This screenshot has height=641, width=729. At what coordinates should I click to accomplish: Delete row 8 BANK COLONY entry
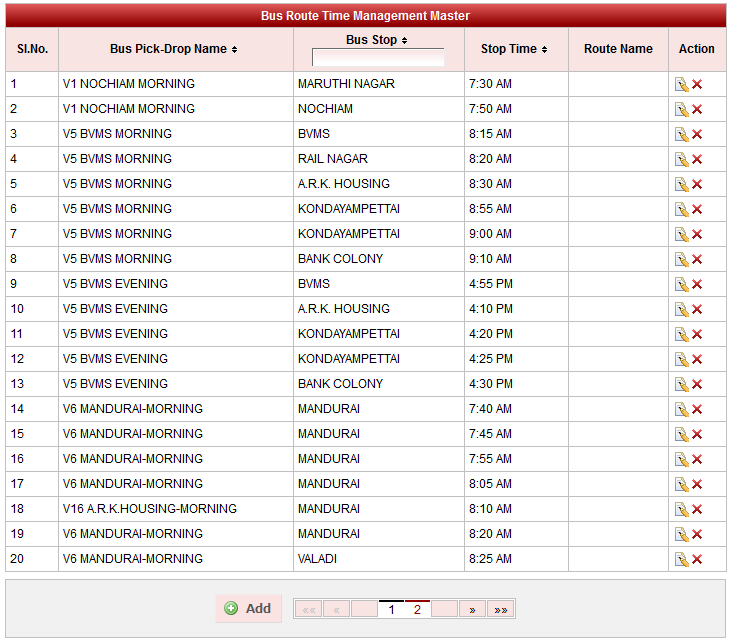pyautogui.click(x=697, y=260)
